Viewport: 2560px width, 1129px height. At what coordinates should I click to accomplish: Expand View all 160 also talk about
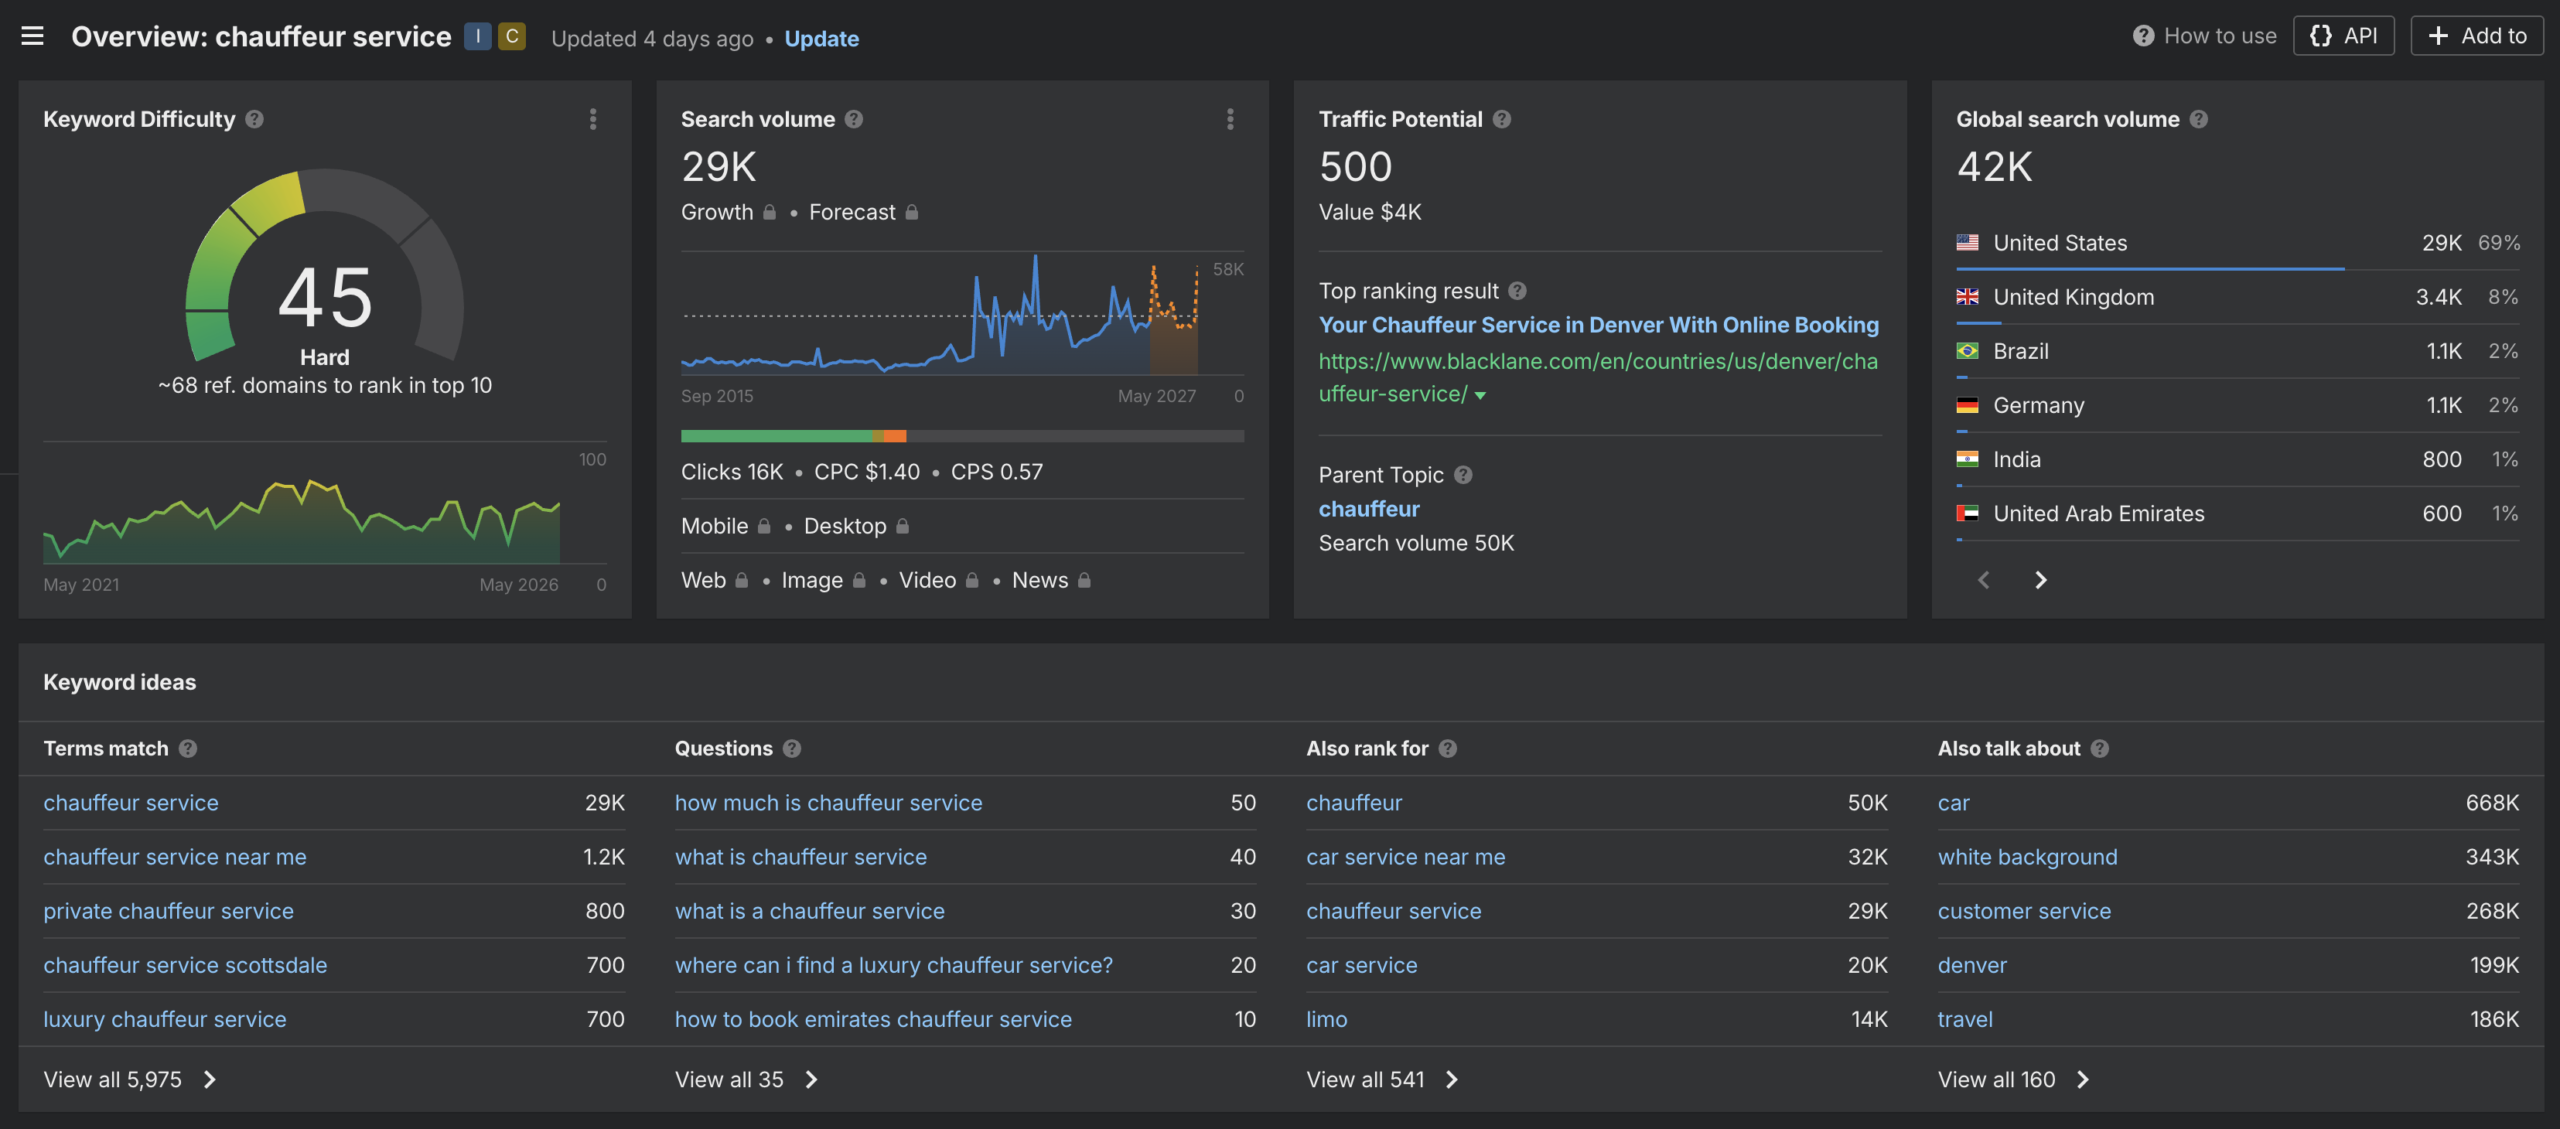tap(2014, 1080)
